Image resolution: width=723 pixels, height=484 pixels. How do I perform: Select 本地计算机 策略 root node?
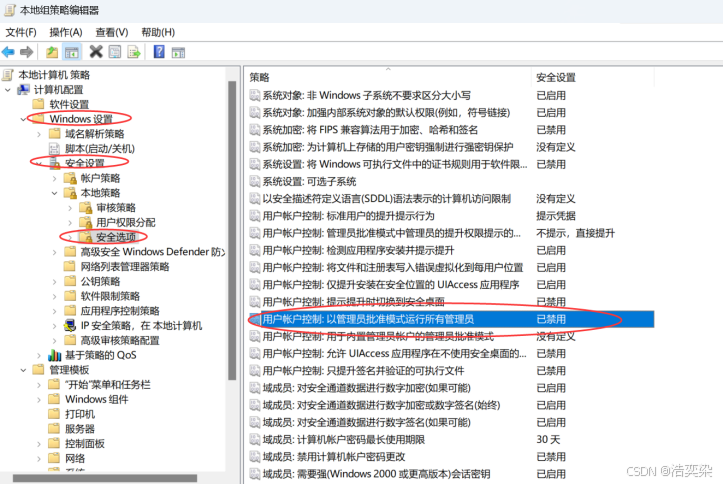[x=54, y=75]
